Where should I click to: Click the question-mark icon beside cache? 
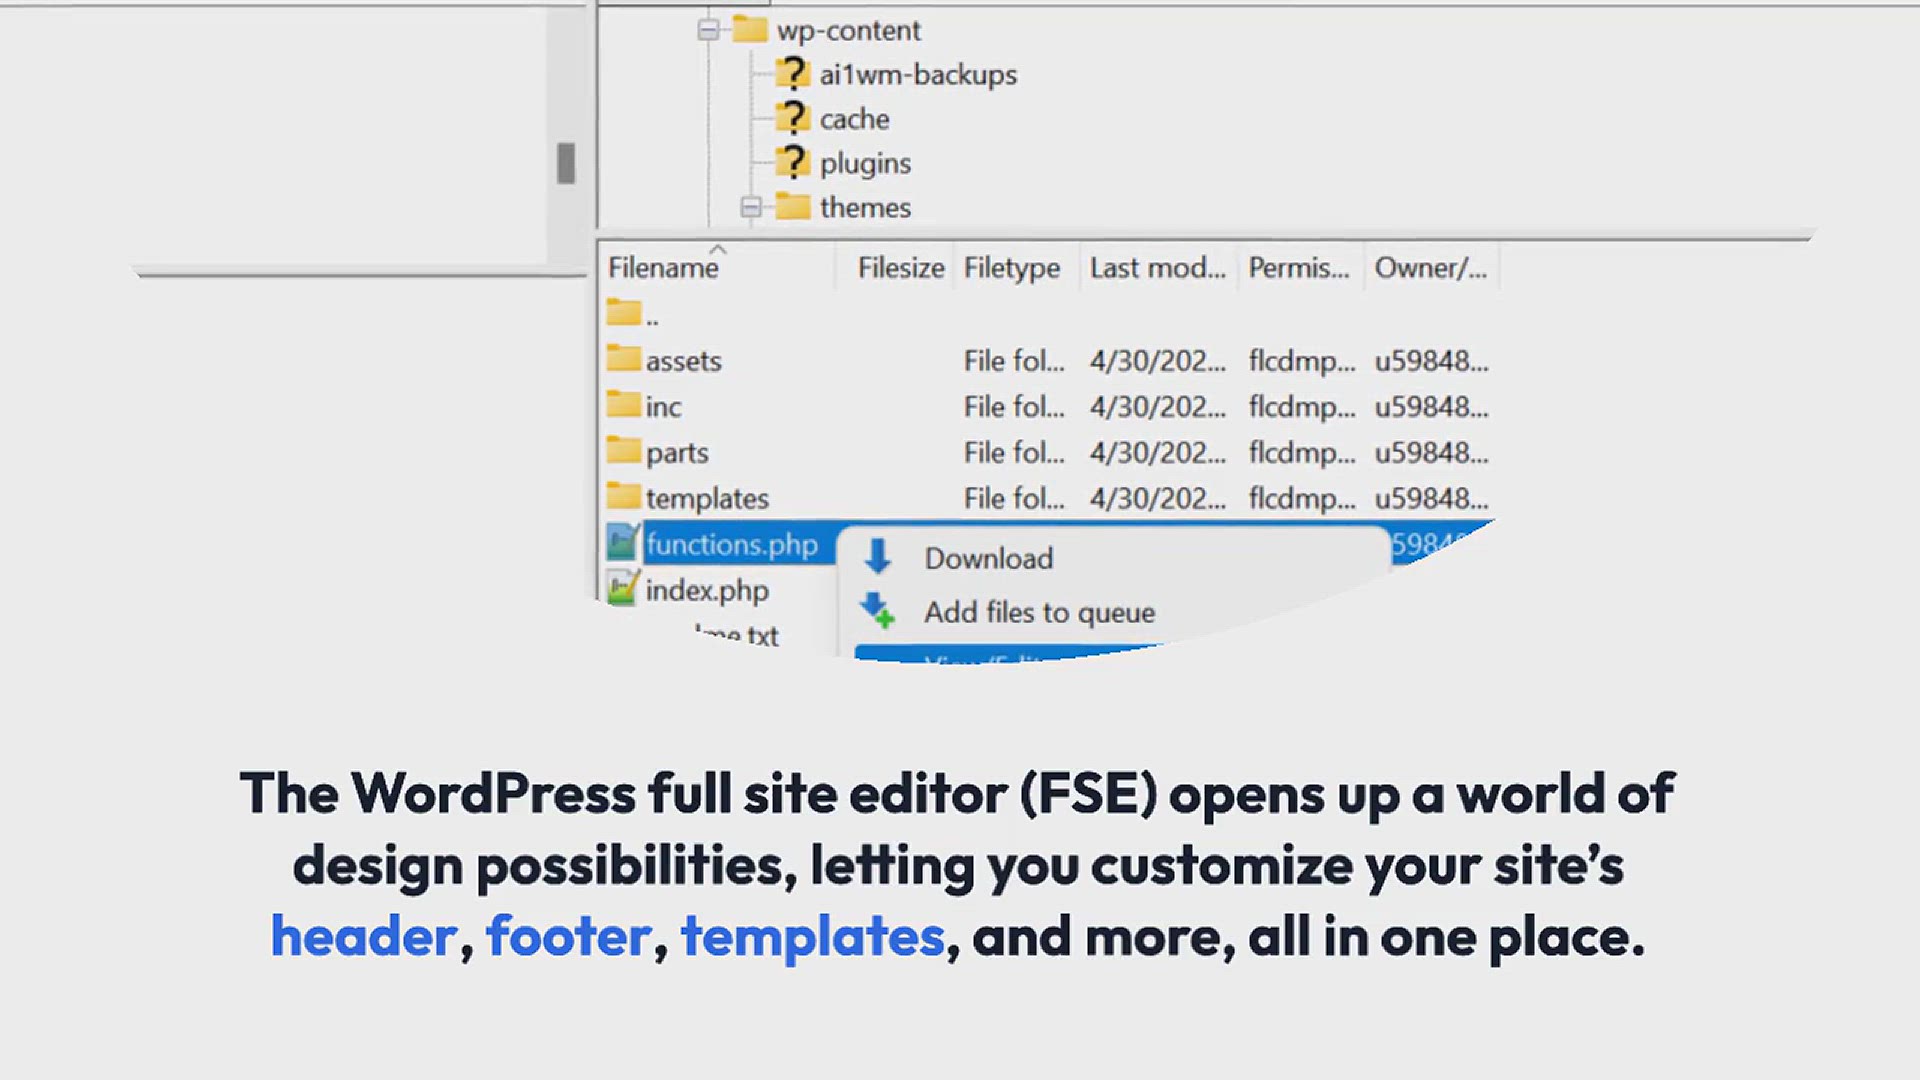(793, 117)
